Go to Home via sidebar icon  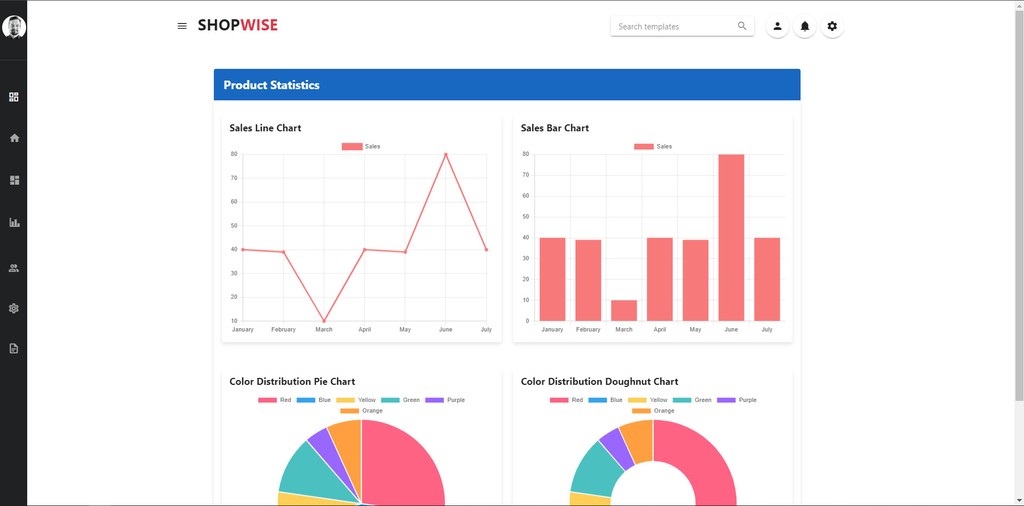pyautogui.click(x=14, y=138)
